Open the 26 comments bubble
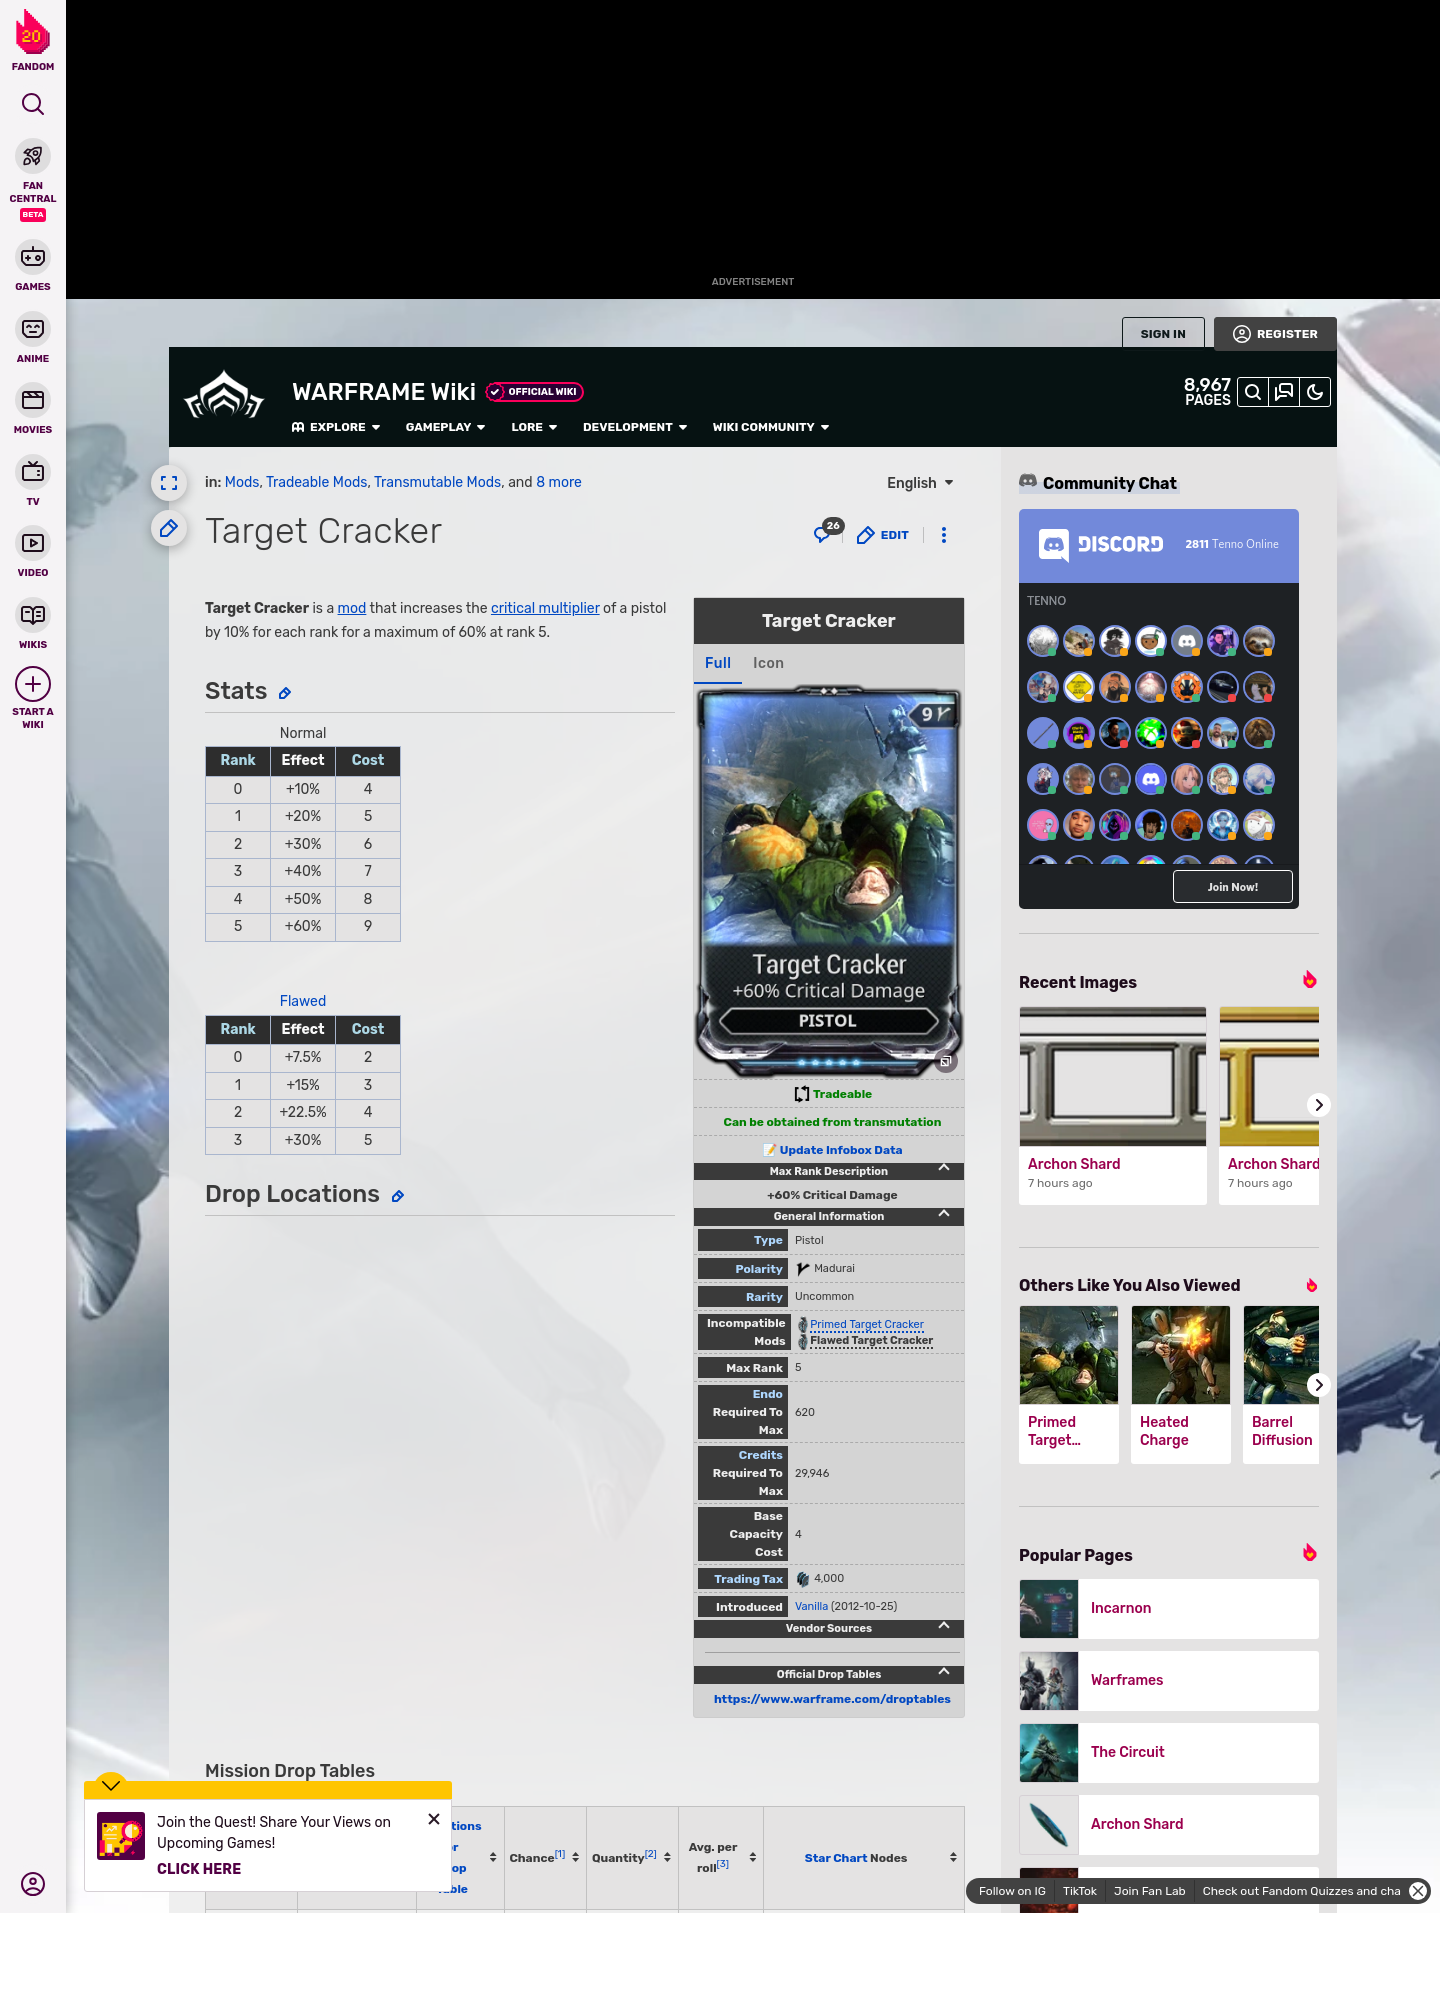The height and width of the screenshot is (2000, 1440). click(827, 532)
